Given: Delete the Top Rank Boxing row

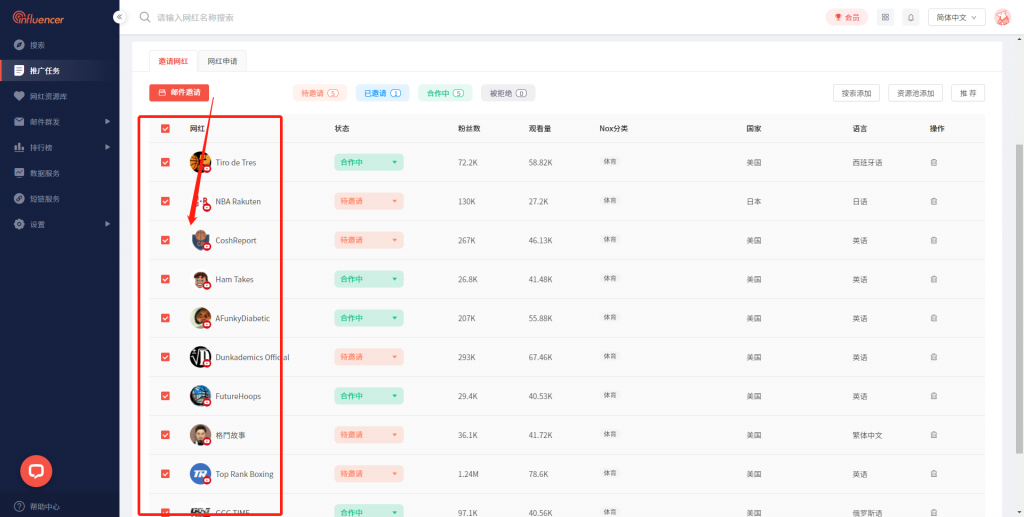Looking at the screenshot, I should click(934, 474).
